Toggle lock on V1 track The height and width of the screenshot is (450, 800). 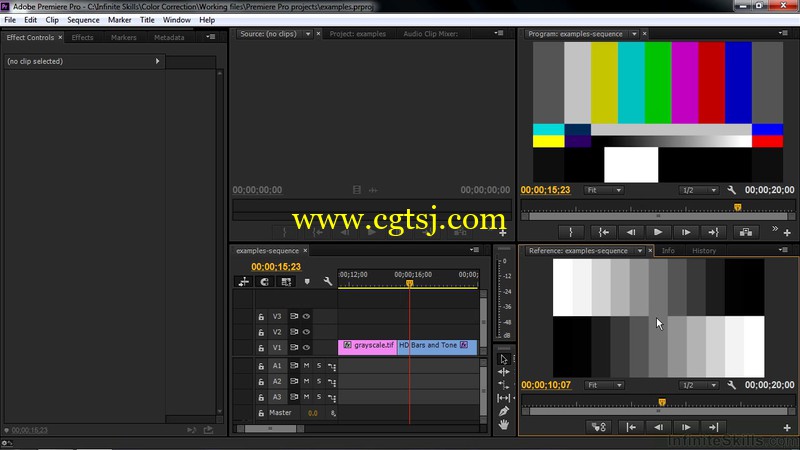click(x=261, y=348)
